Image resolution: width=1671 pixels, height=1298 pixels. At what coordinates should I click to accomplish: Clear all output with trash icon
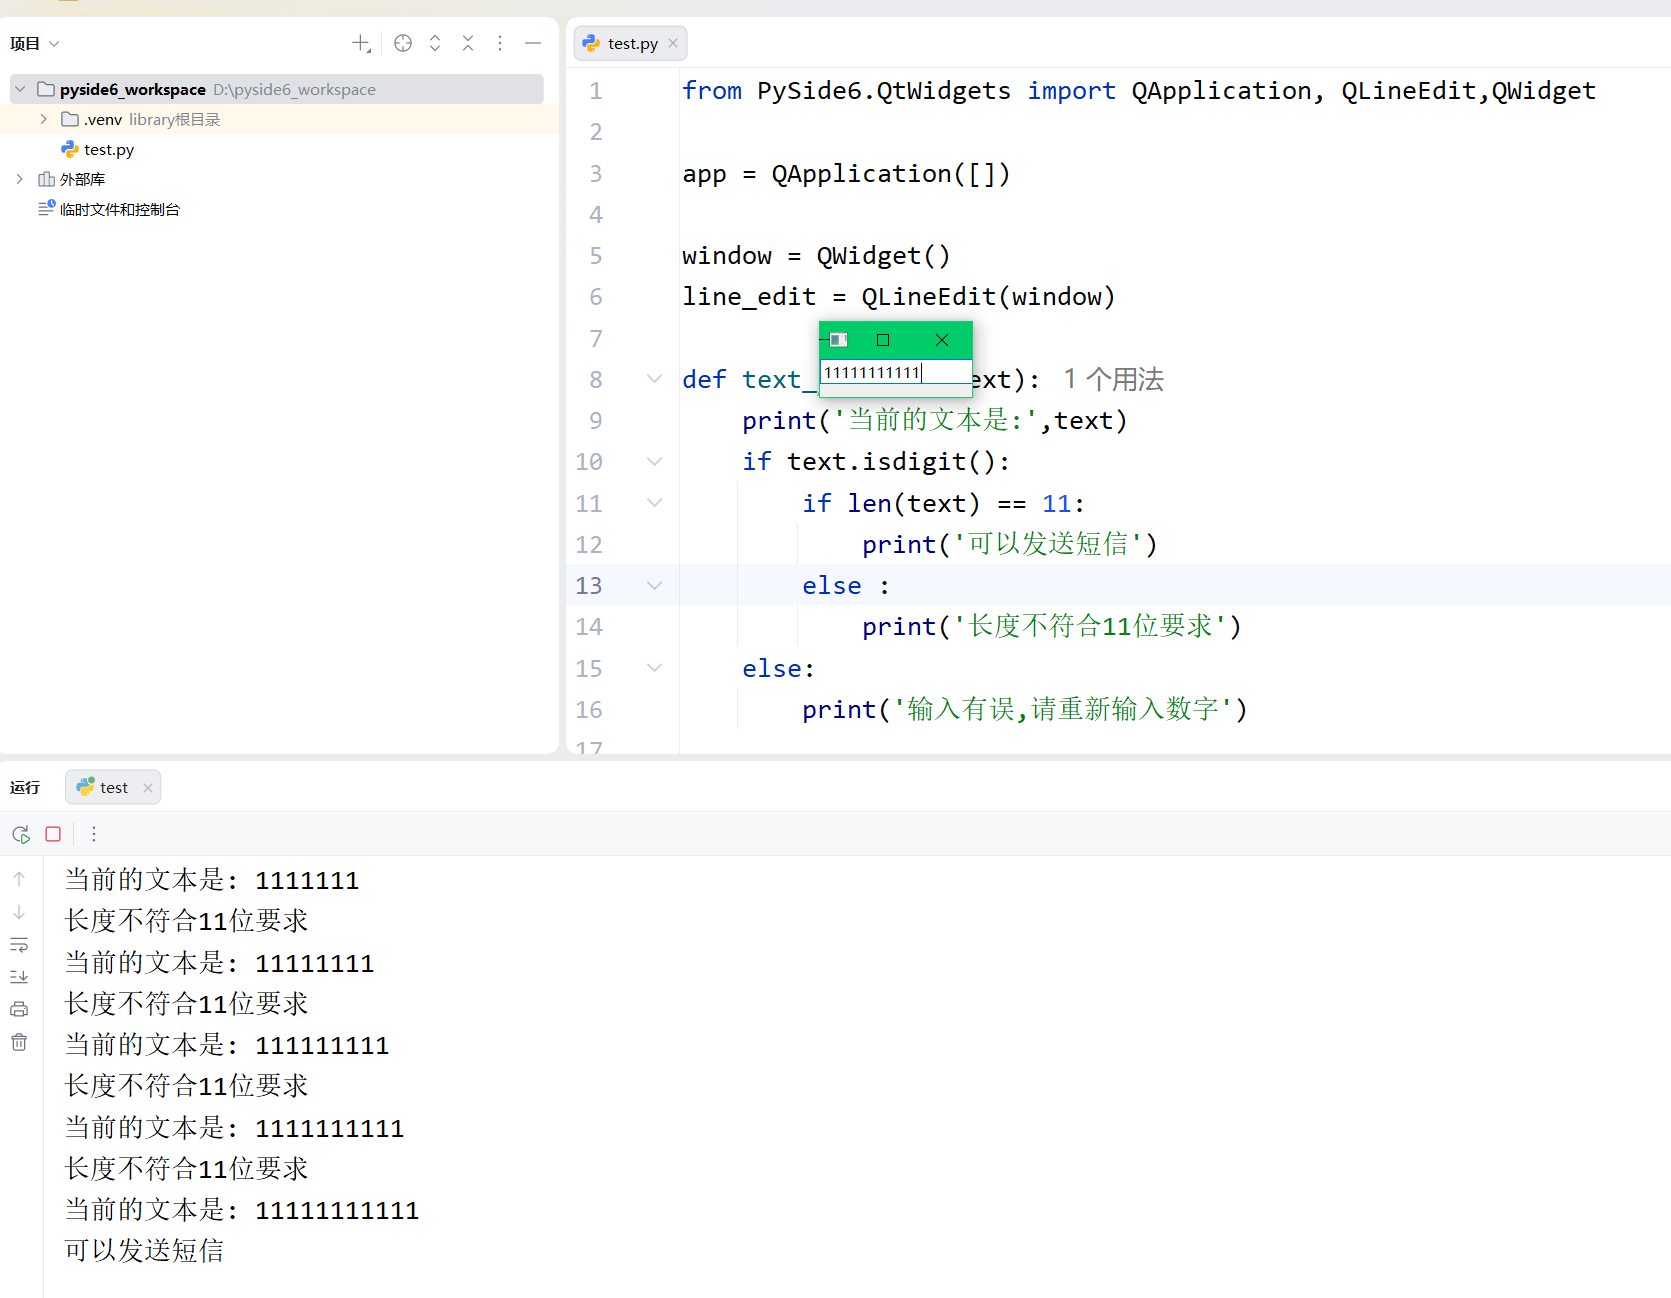point(19,1041)
